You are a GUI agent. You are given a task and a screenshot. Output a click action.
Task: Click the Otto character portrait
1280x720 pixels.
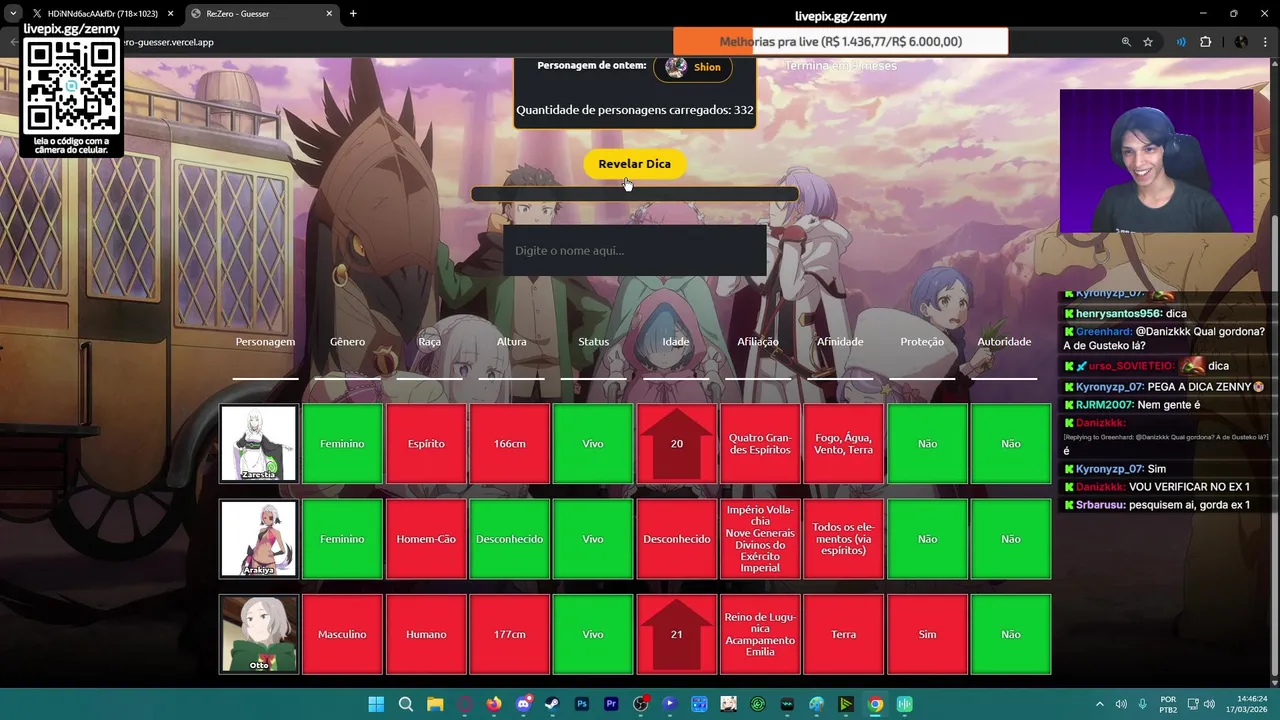point(259,634)
